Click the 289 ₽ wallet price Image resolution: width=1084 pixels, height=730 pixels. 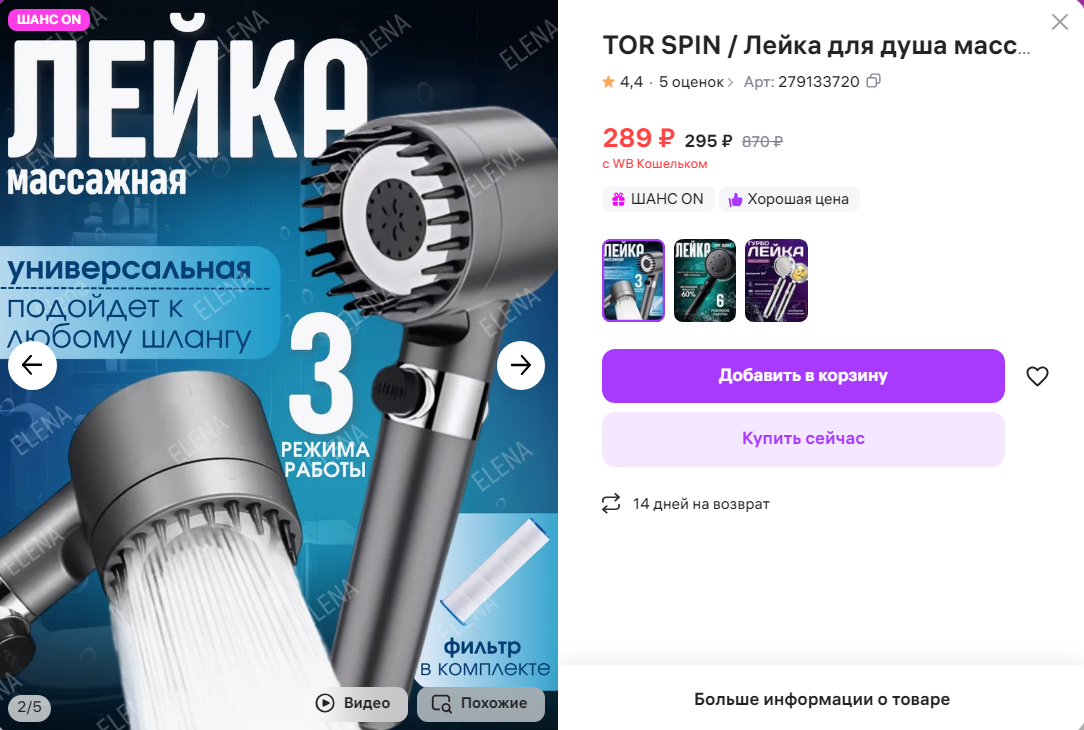(x=637, y=138)
